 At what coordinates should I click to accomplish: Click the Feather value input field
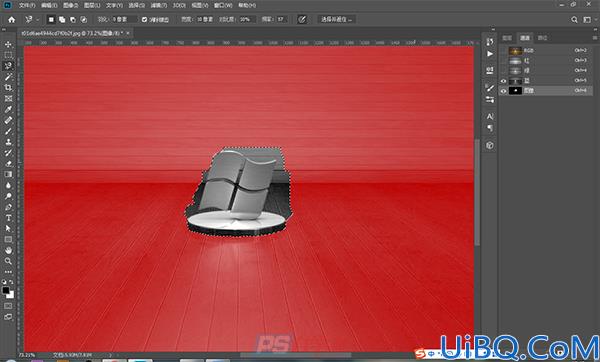[x=124, y=20]
